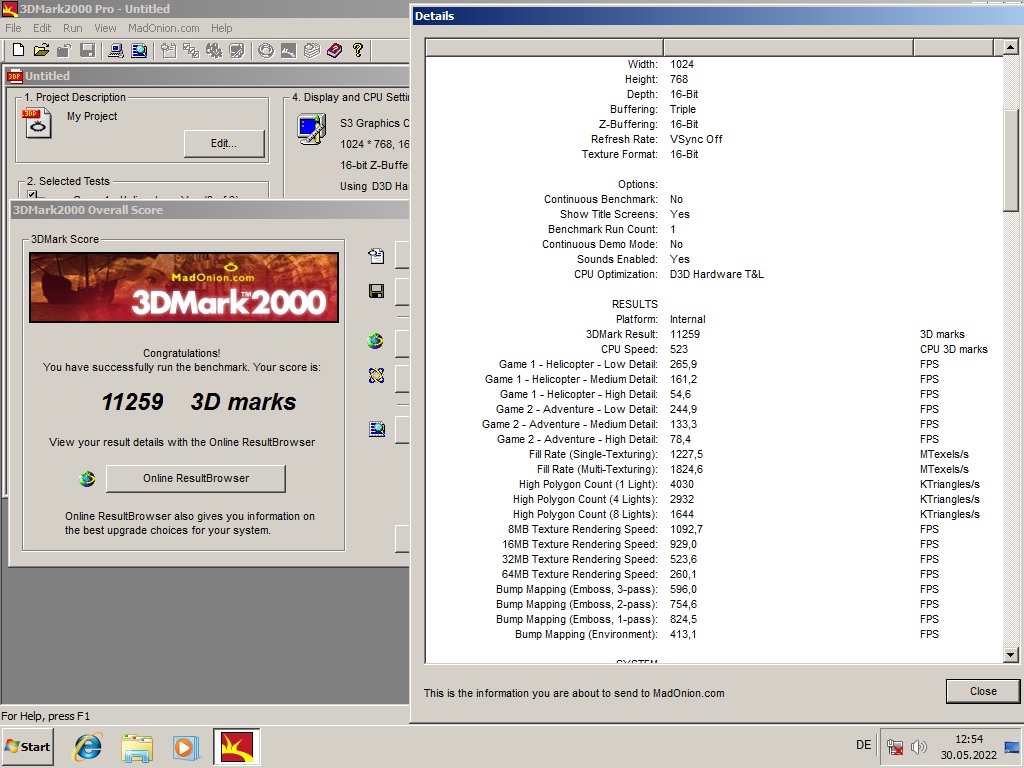
Task: Click 'CPU Optimization:' row label
Action: click(x=616, y=274)
